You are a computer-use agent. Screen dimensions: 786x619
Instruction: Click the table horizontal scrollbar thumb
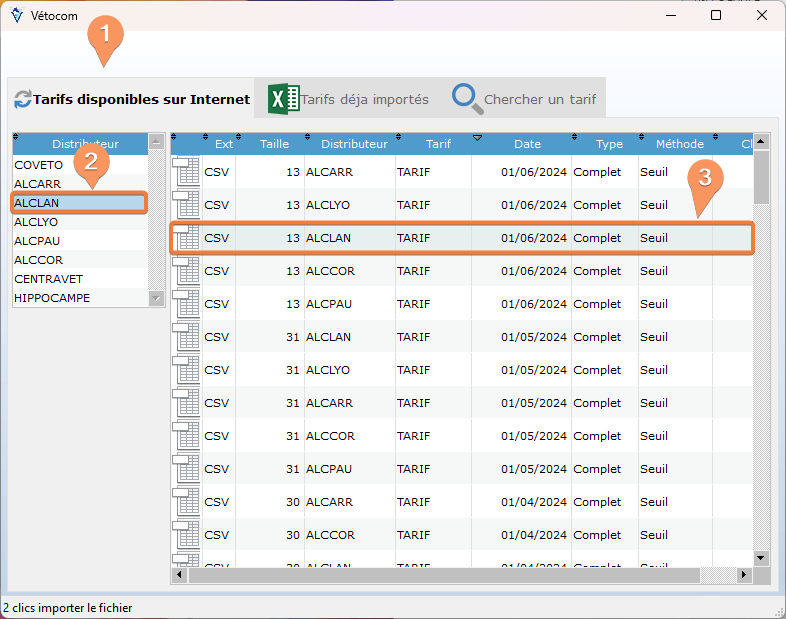click(444, 575)
